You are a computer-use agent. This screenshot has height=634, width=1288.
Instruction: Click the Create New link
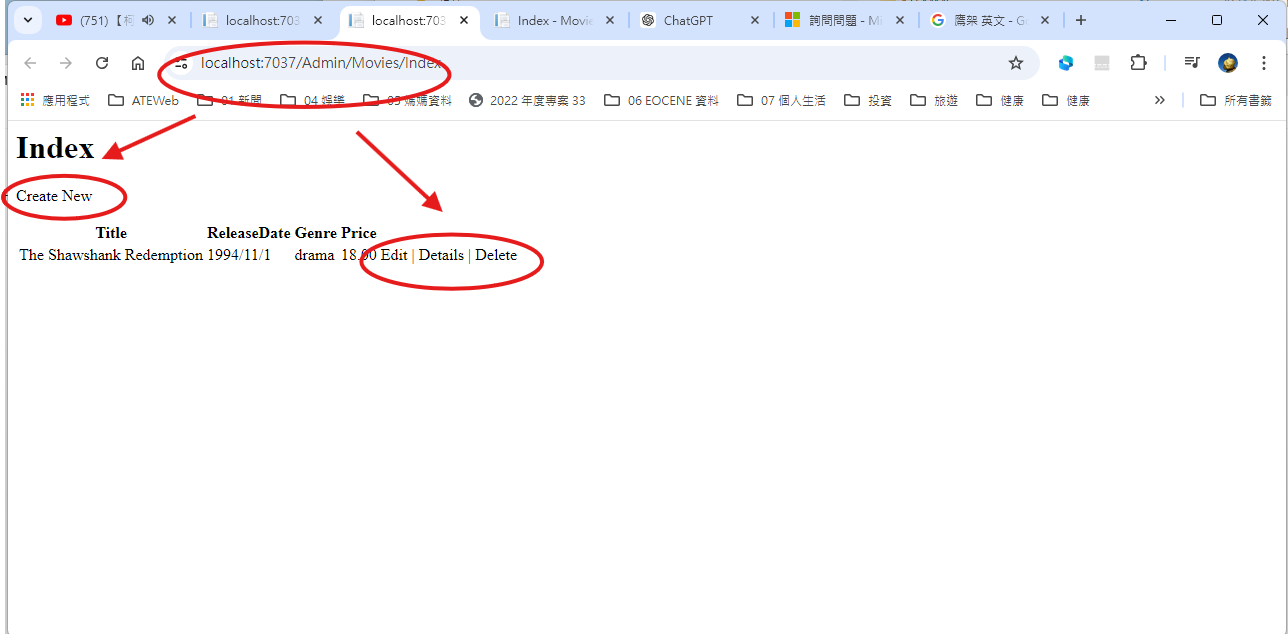click(x=54, y=196)
